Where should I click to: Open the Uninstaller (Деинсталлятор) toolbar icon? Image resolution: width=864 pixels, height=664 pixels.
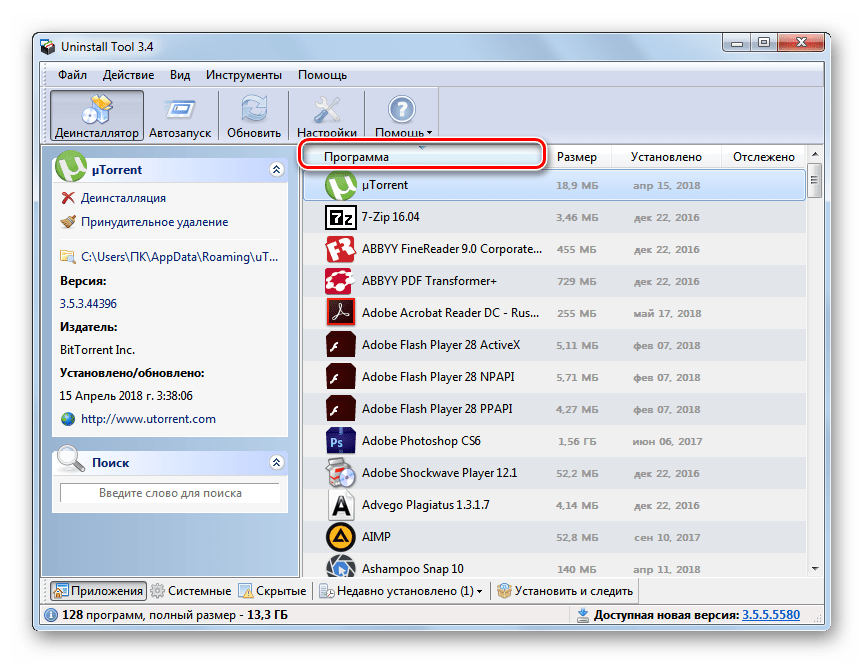tap(96, 115)
